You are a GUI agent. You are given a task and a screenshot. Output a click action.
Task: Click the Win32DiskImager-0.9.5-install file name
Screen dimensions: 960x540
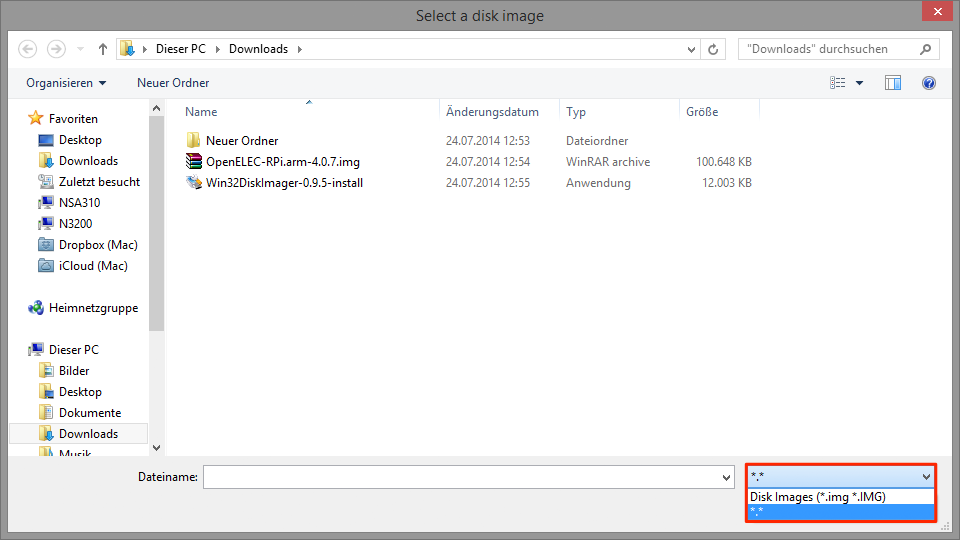click(x=285, y=182)
